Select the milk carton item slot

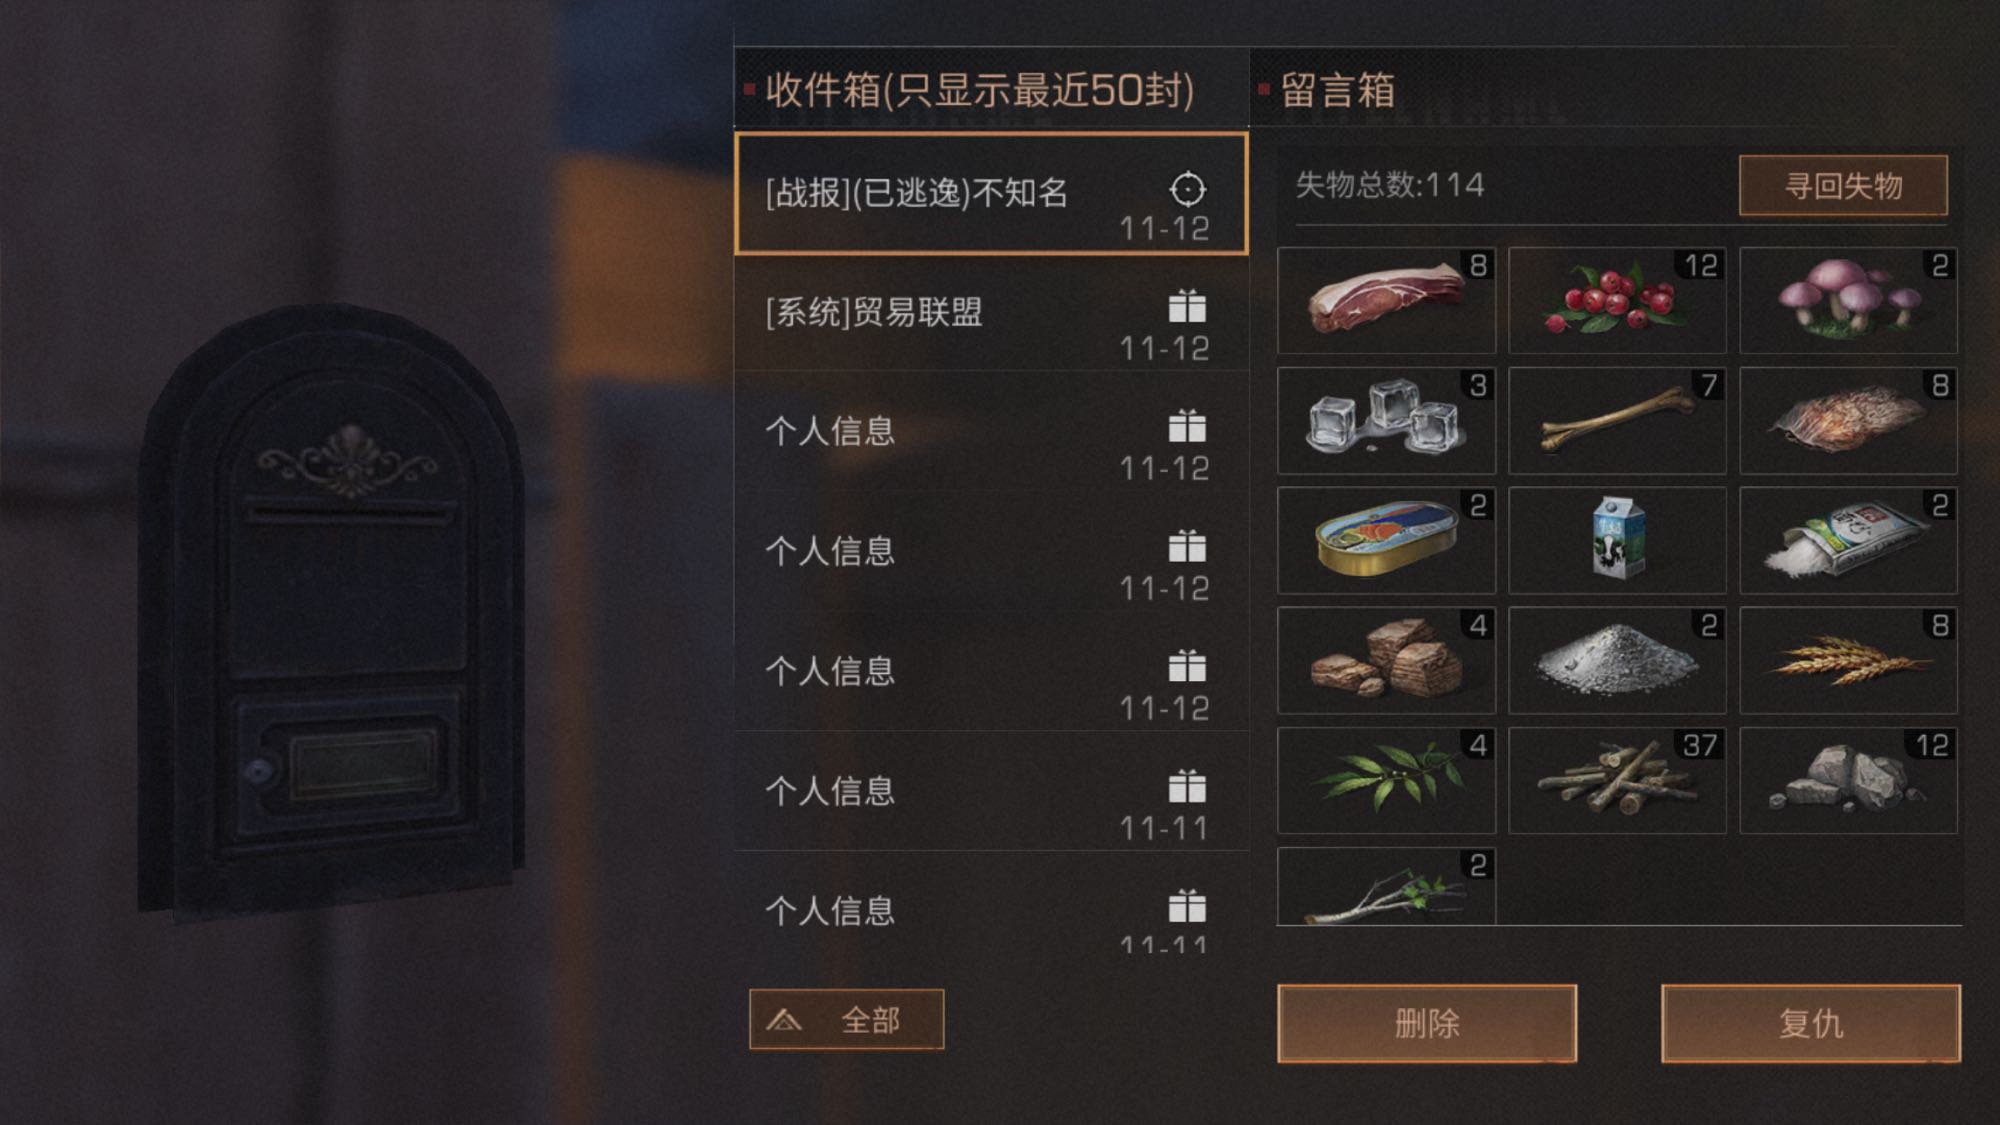coord(1617,540)
